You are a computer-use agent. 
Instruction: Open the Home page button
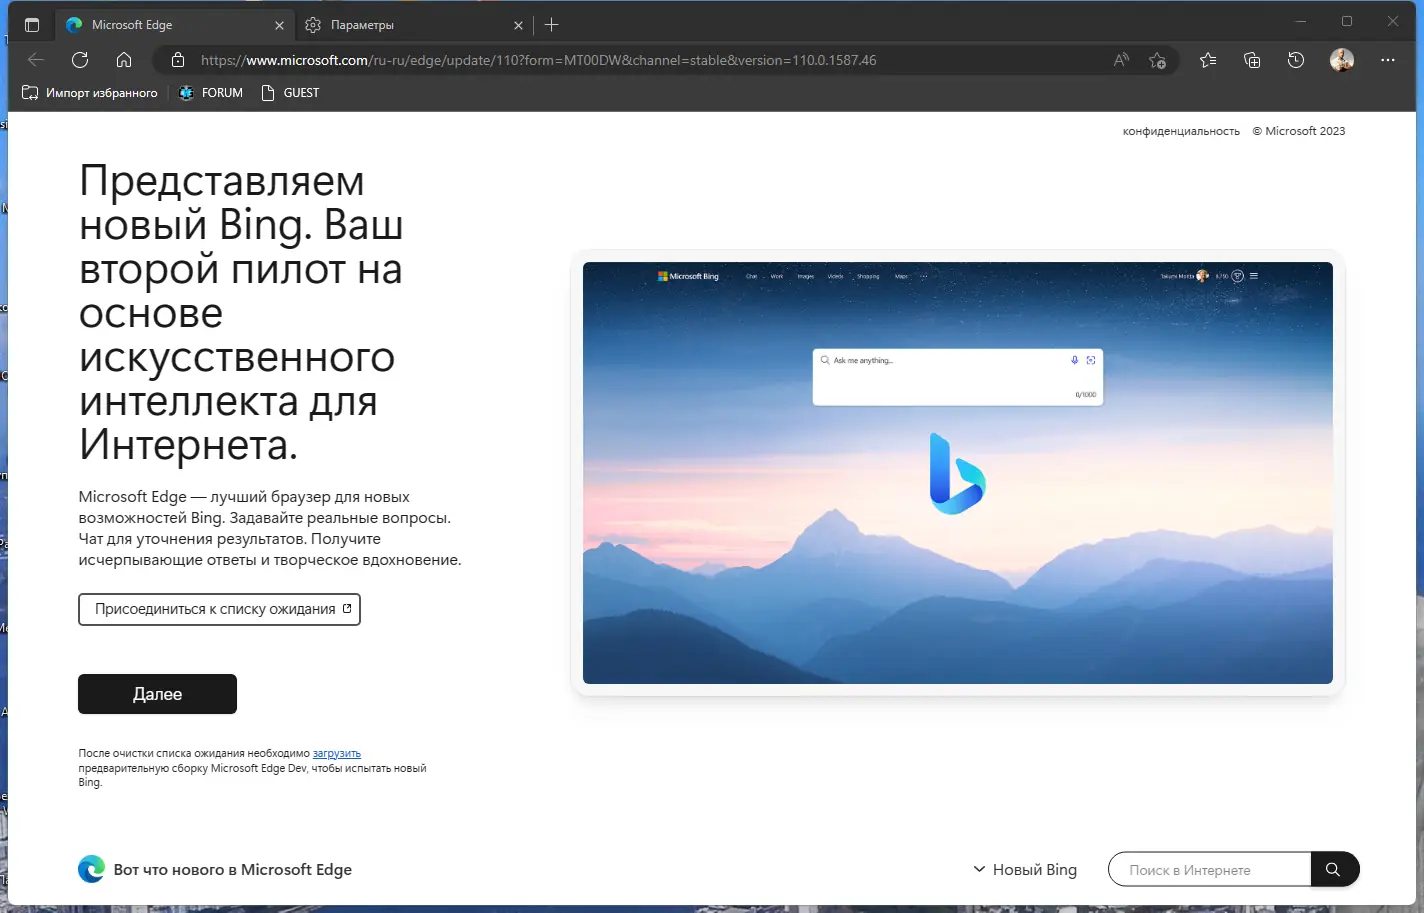(x=124, y=60)
